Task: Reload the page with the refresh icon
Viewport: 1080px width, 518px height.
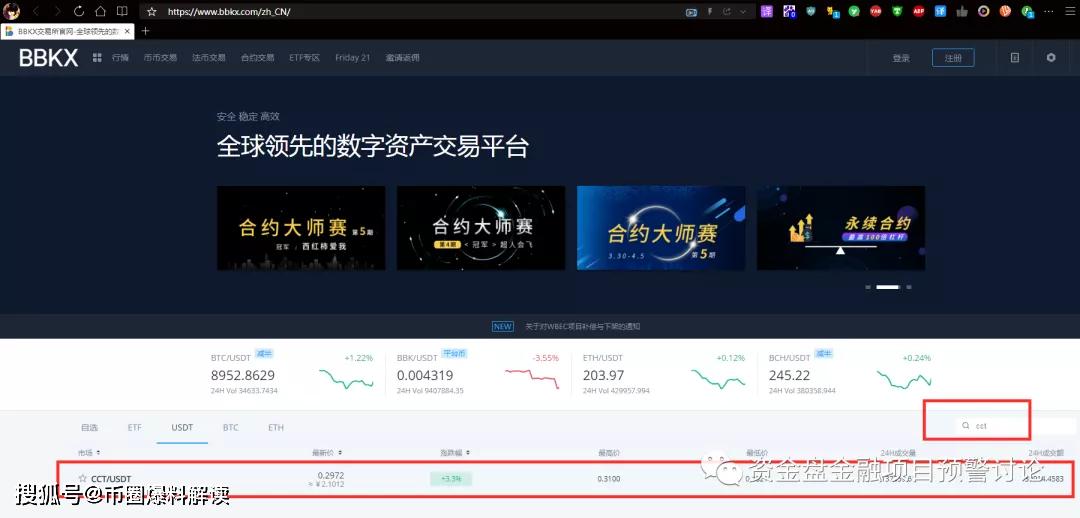Action: pos(79,12)
